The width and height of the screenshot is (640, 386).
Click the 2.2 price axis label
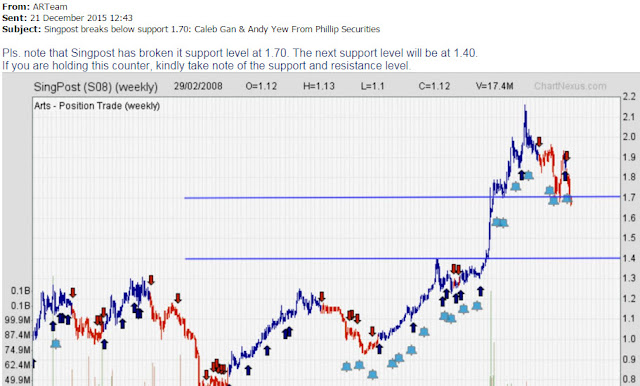pyautogui.click(x=629, y=97)
